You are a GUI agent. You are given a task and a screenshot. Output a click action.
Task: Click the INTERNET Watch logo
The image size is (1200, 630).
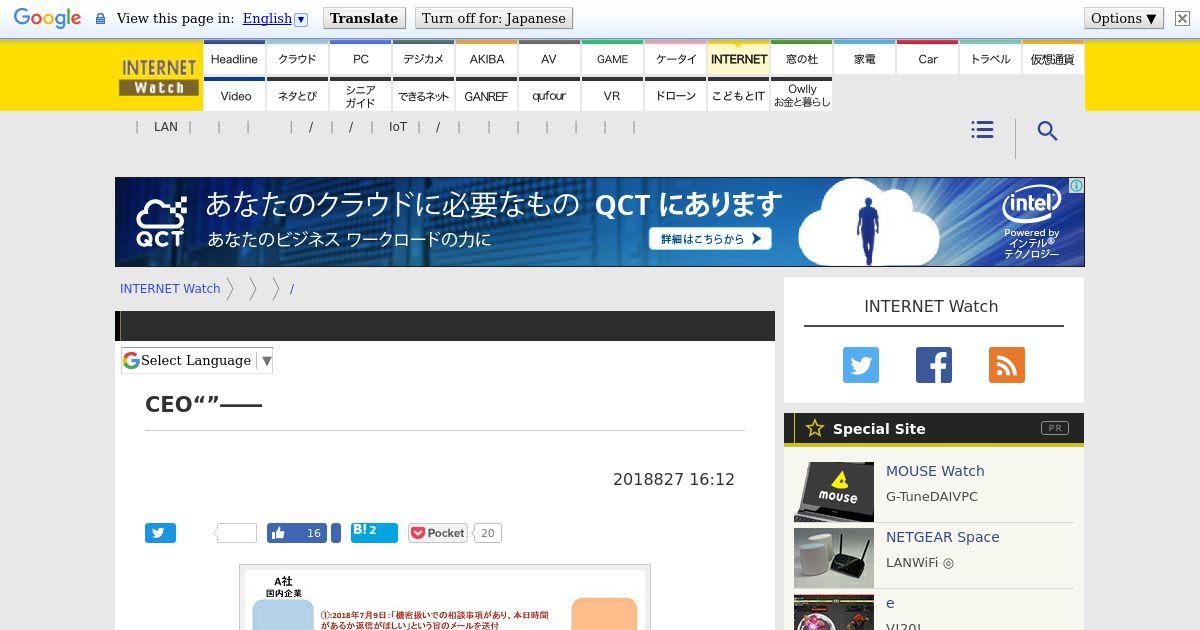pos(159,77)
